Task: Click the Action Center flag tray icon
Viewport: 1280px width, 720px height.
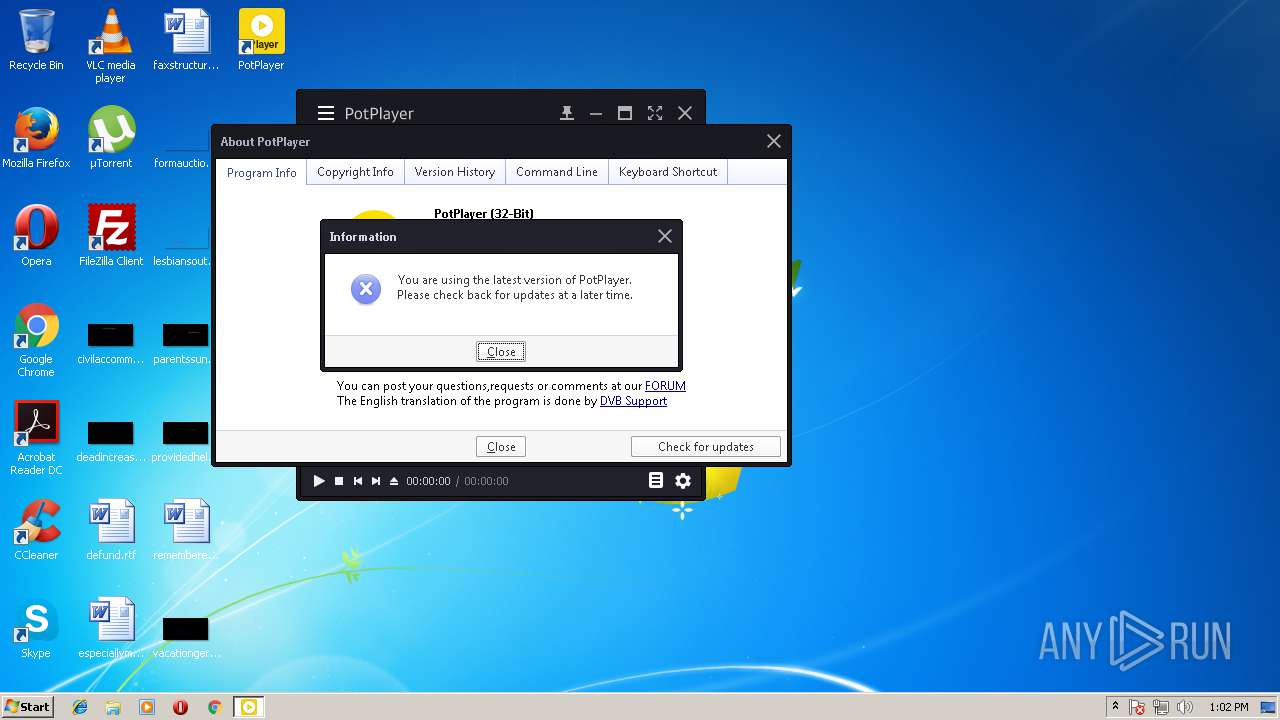Action: (1138, 707)
